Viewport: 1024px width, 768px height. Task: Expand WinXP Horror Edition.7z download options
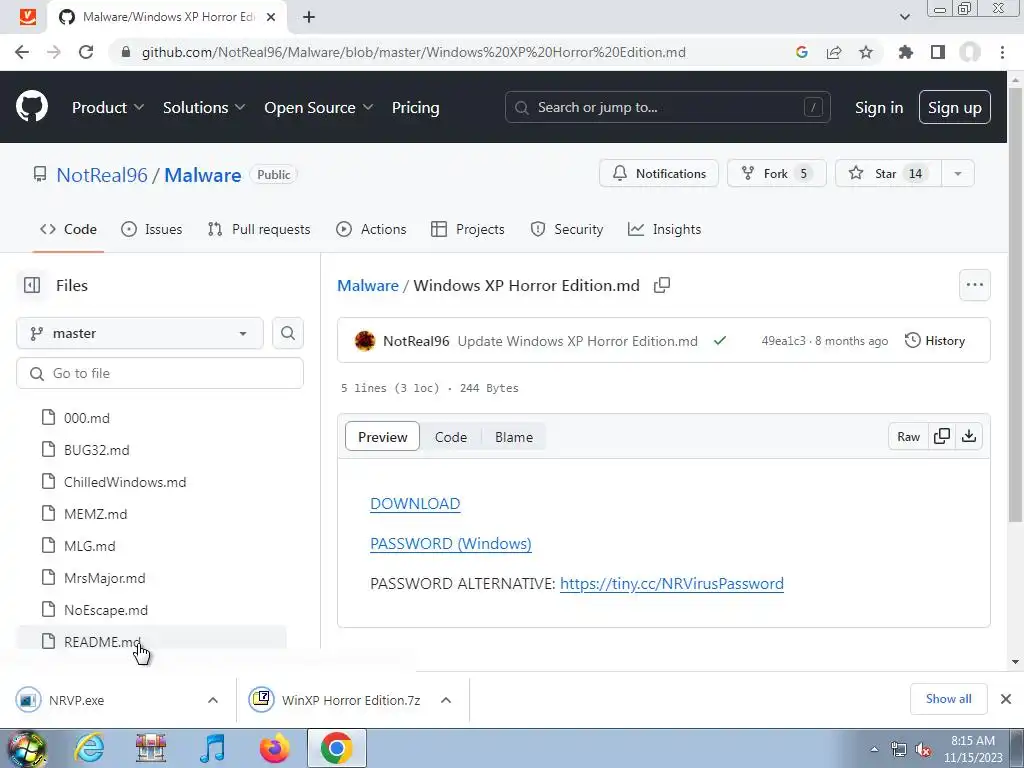tap(446, 699)
